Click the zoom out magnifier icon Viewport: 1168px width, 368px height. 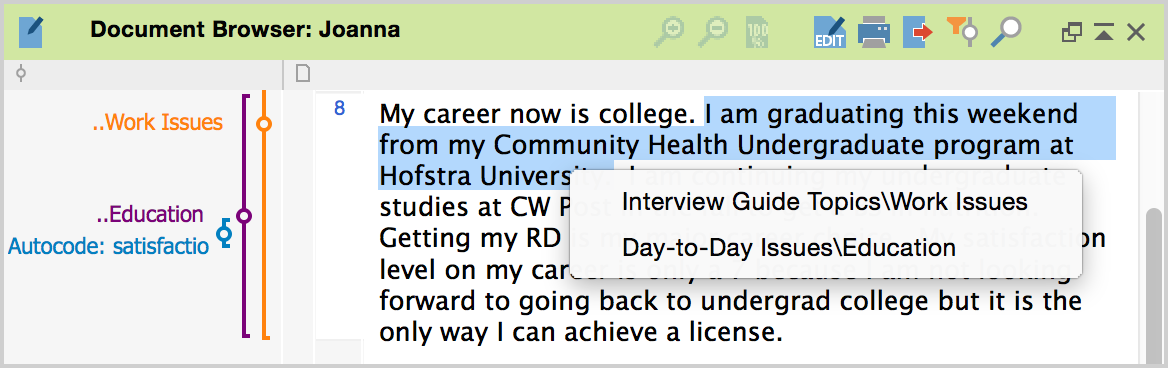click(714, 31)
